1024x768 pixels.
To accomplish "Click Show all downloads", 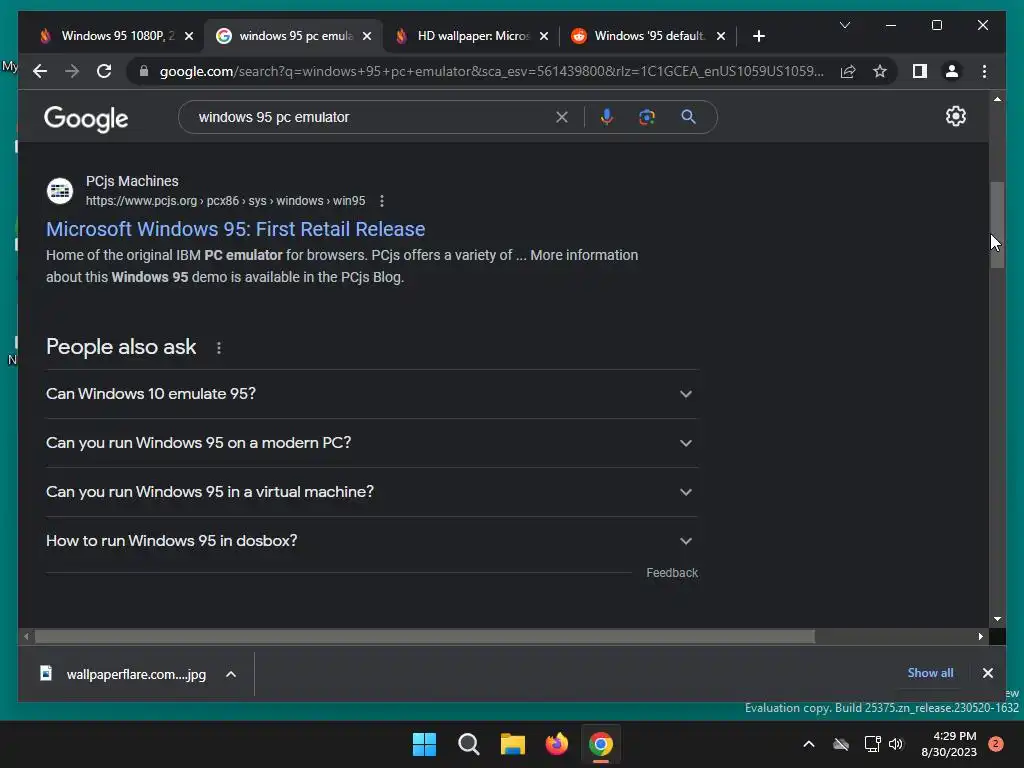I will tap(930, 673).
